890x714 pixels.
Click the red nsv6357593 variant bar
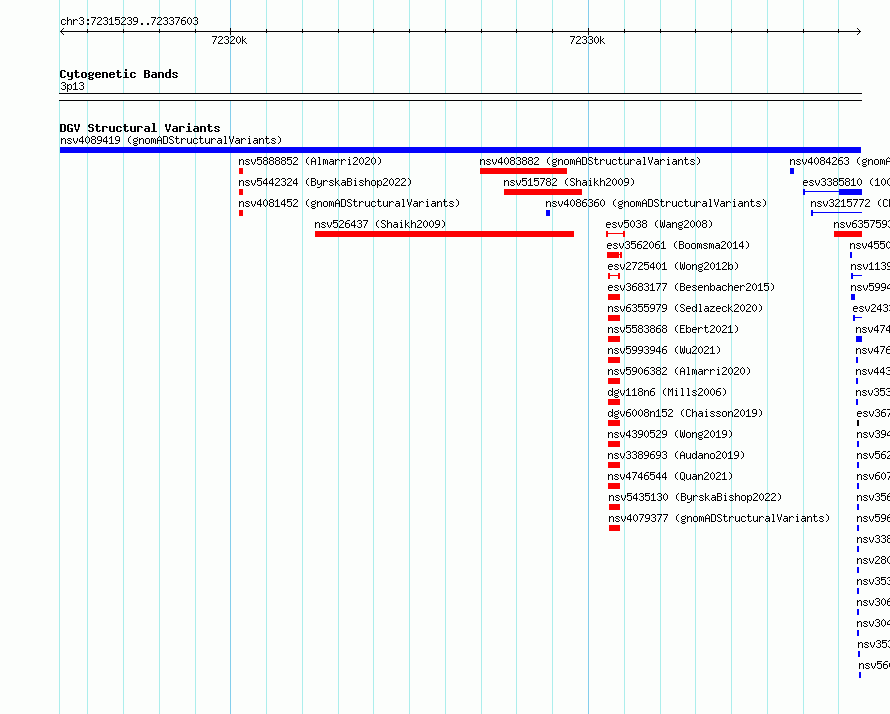[848, 234]
